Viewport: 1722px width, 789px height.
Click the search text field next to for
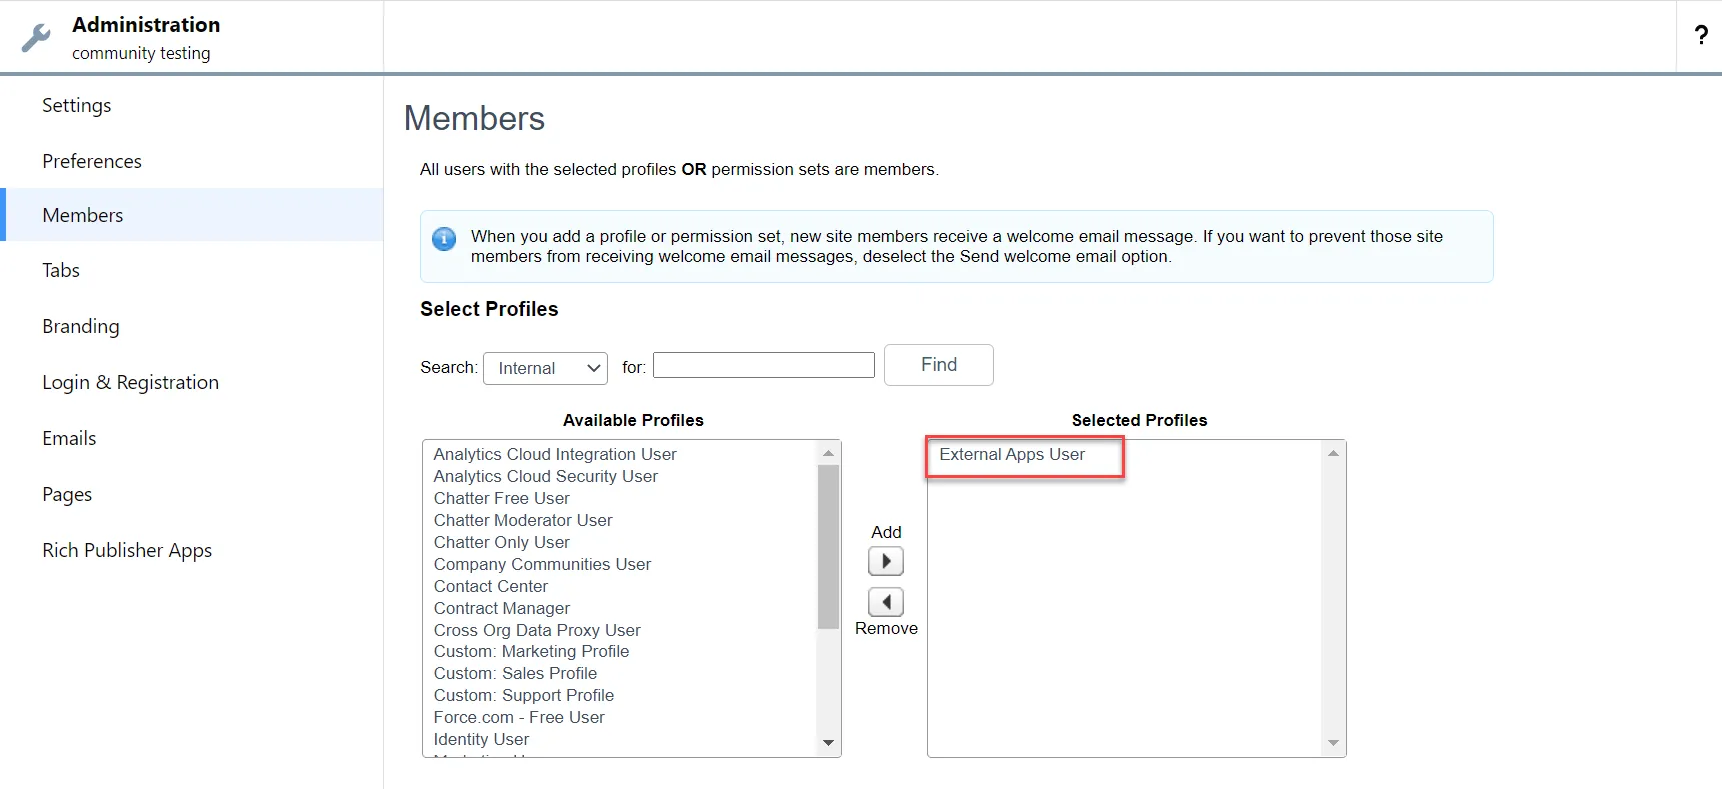(763, 364)
